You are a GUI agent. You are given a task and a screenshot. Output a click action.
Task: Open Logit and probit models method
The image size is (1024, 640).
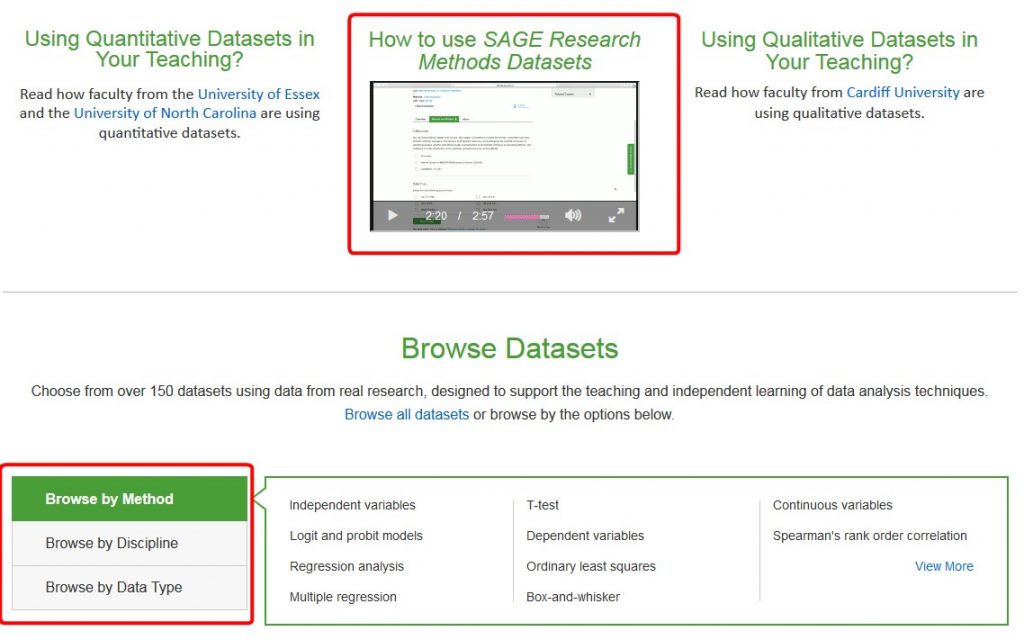[356, 536]
